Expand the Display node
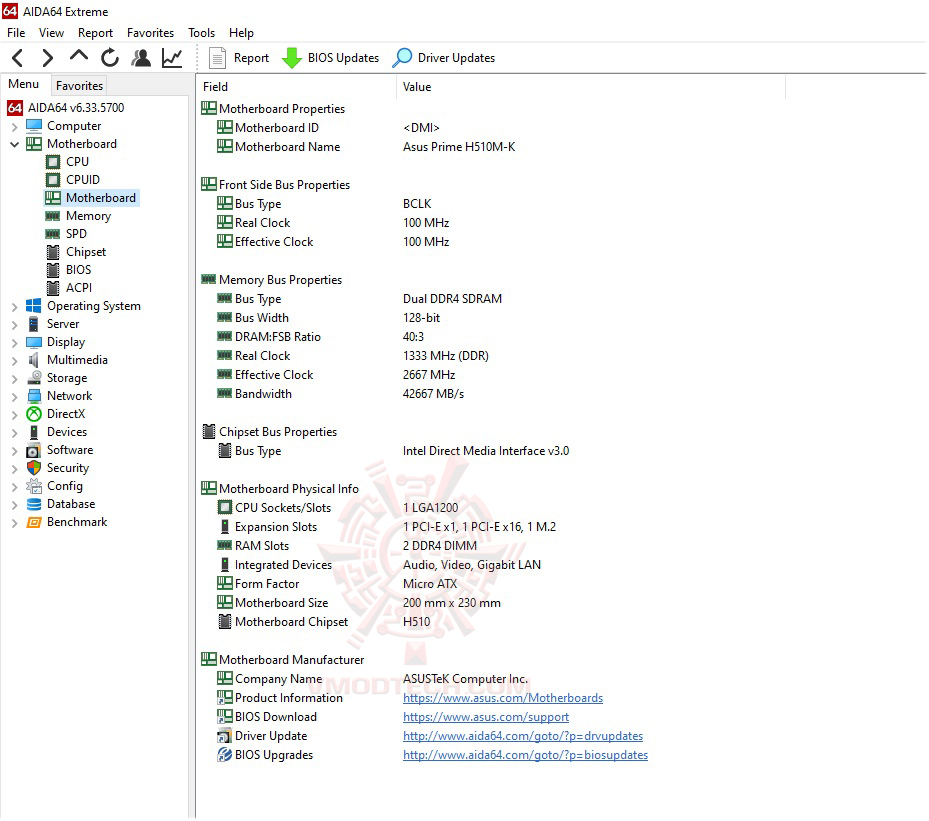 click(15, 343)
